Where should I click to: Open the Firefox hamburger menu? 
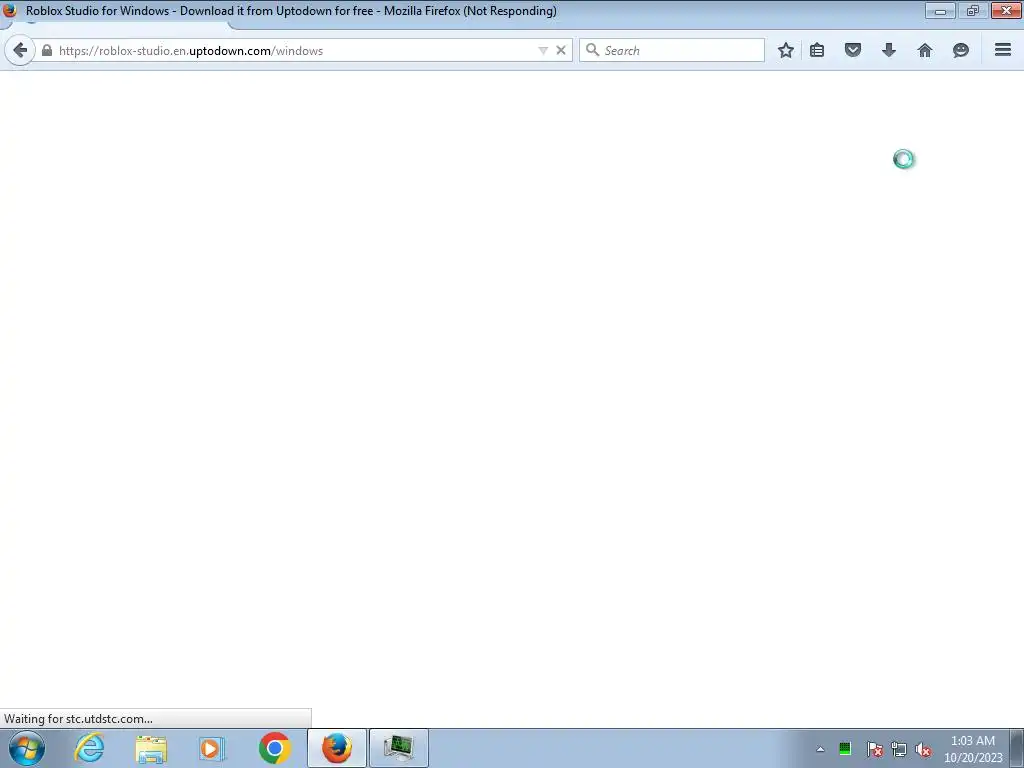(x=1003, y=50)
